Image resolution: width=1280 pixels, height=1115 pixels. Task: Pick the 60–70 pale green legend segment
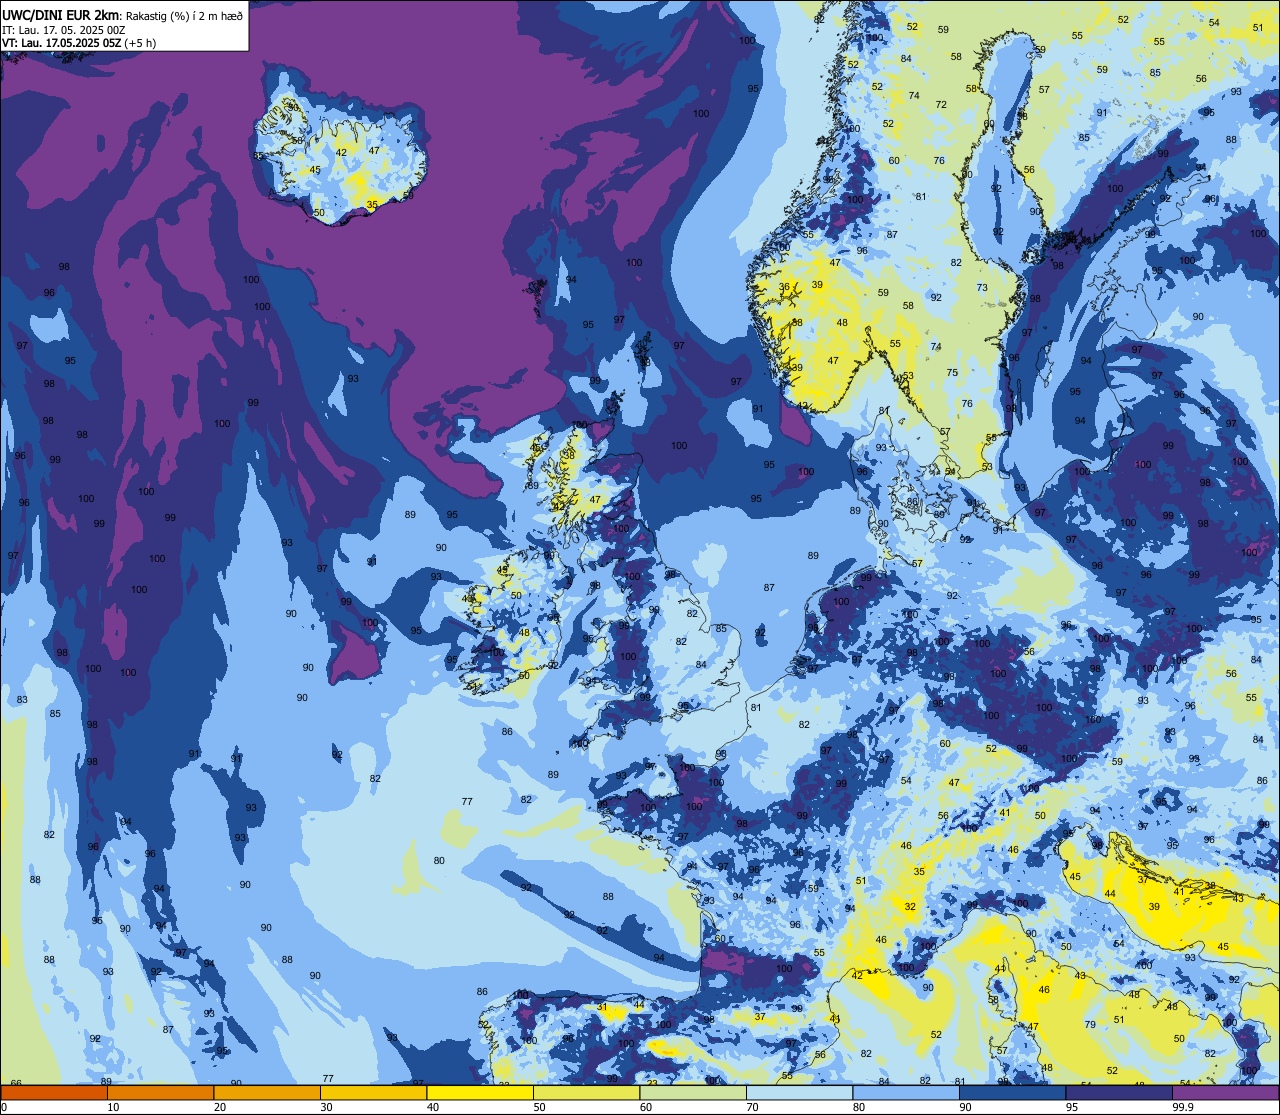click(693, 1093)
